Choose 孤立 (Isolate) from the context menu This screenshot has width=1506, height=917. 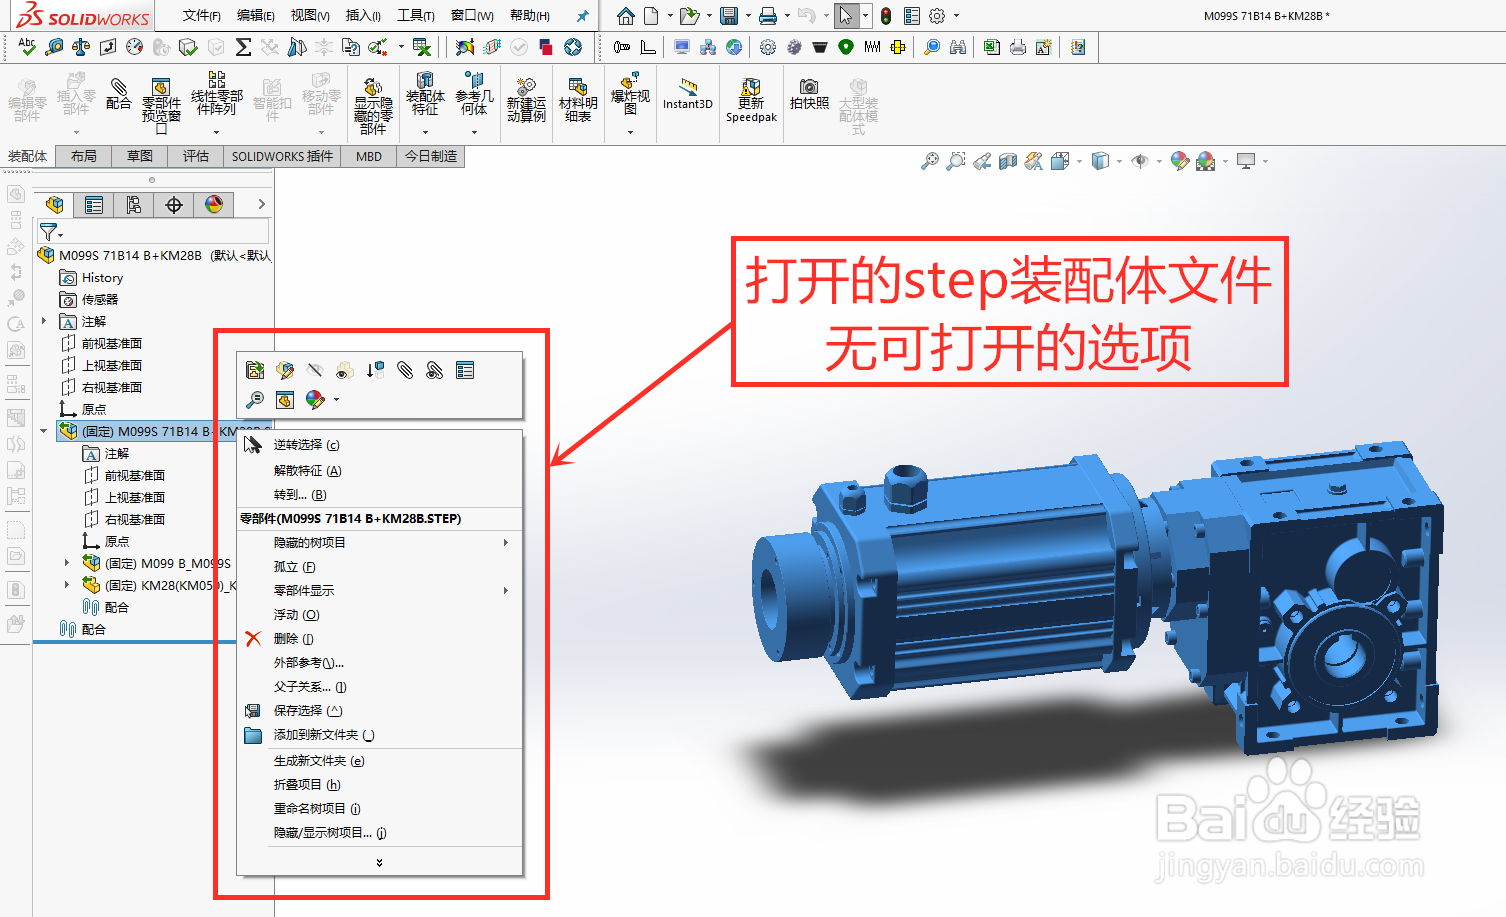coord(292,566)
